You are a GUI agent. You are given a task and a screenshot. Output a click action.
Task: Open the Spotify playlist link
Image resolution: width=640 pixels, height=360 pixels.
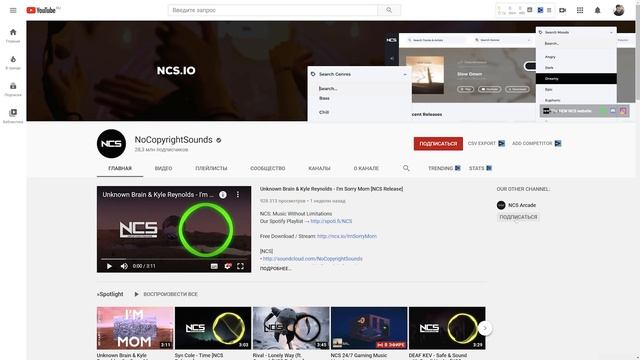pyautogui.click(x=331, y=221)
